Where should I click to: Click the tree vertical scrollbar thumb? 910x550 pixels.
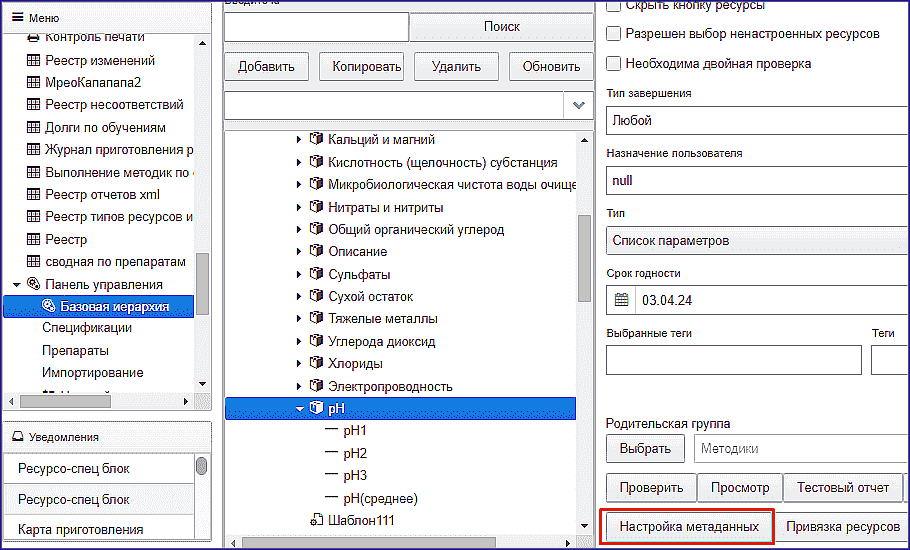coord(584,258)
